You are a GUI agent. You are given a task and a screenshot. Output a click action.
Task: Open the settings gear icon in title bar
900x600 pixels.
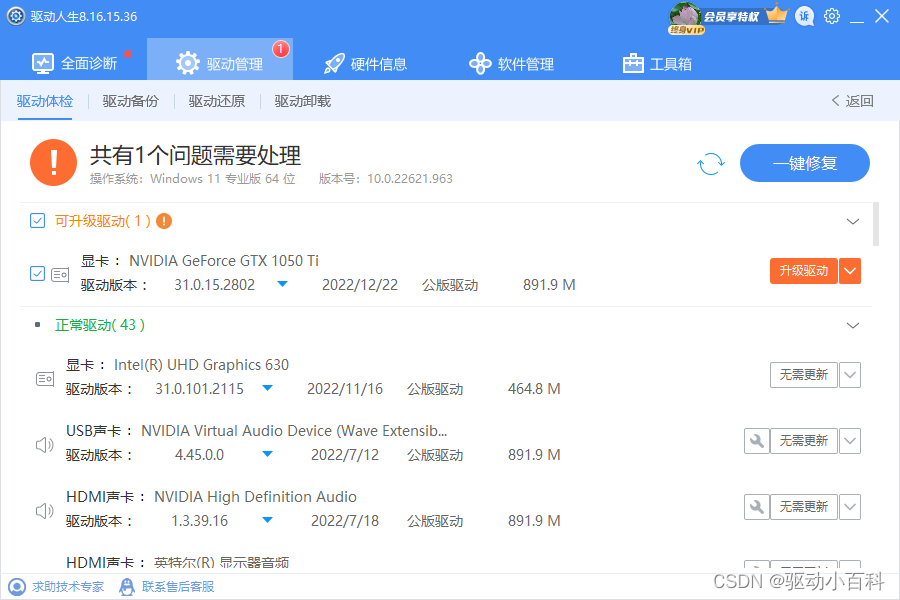(x=832, y=16)
